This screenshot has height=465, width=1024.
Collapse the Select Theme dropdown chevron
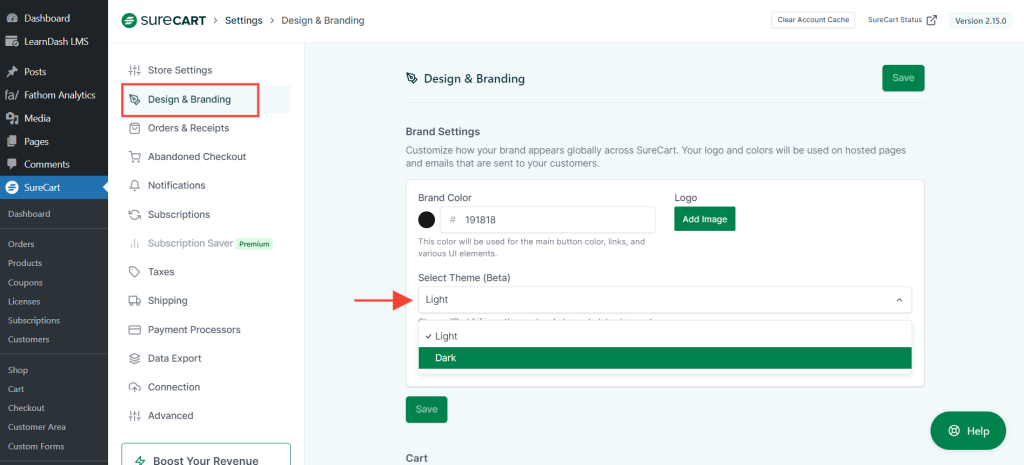tap(898, 300)
